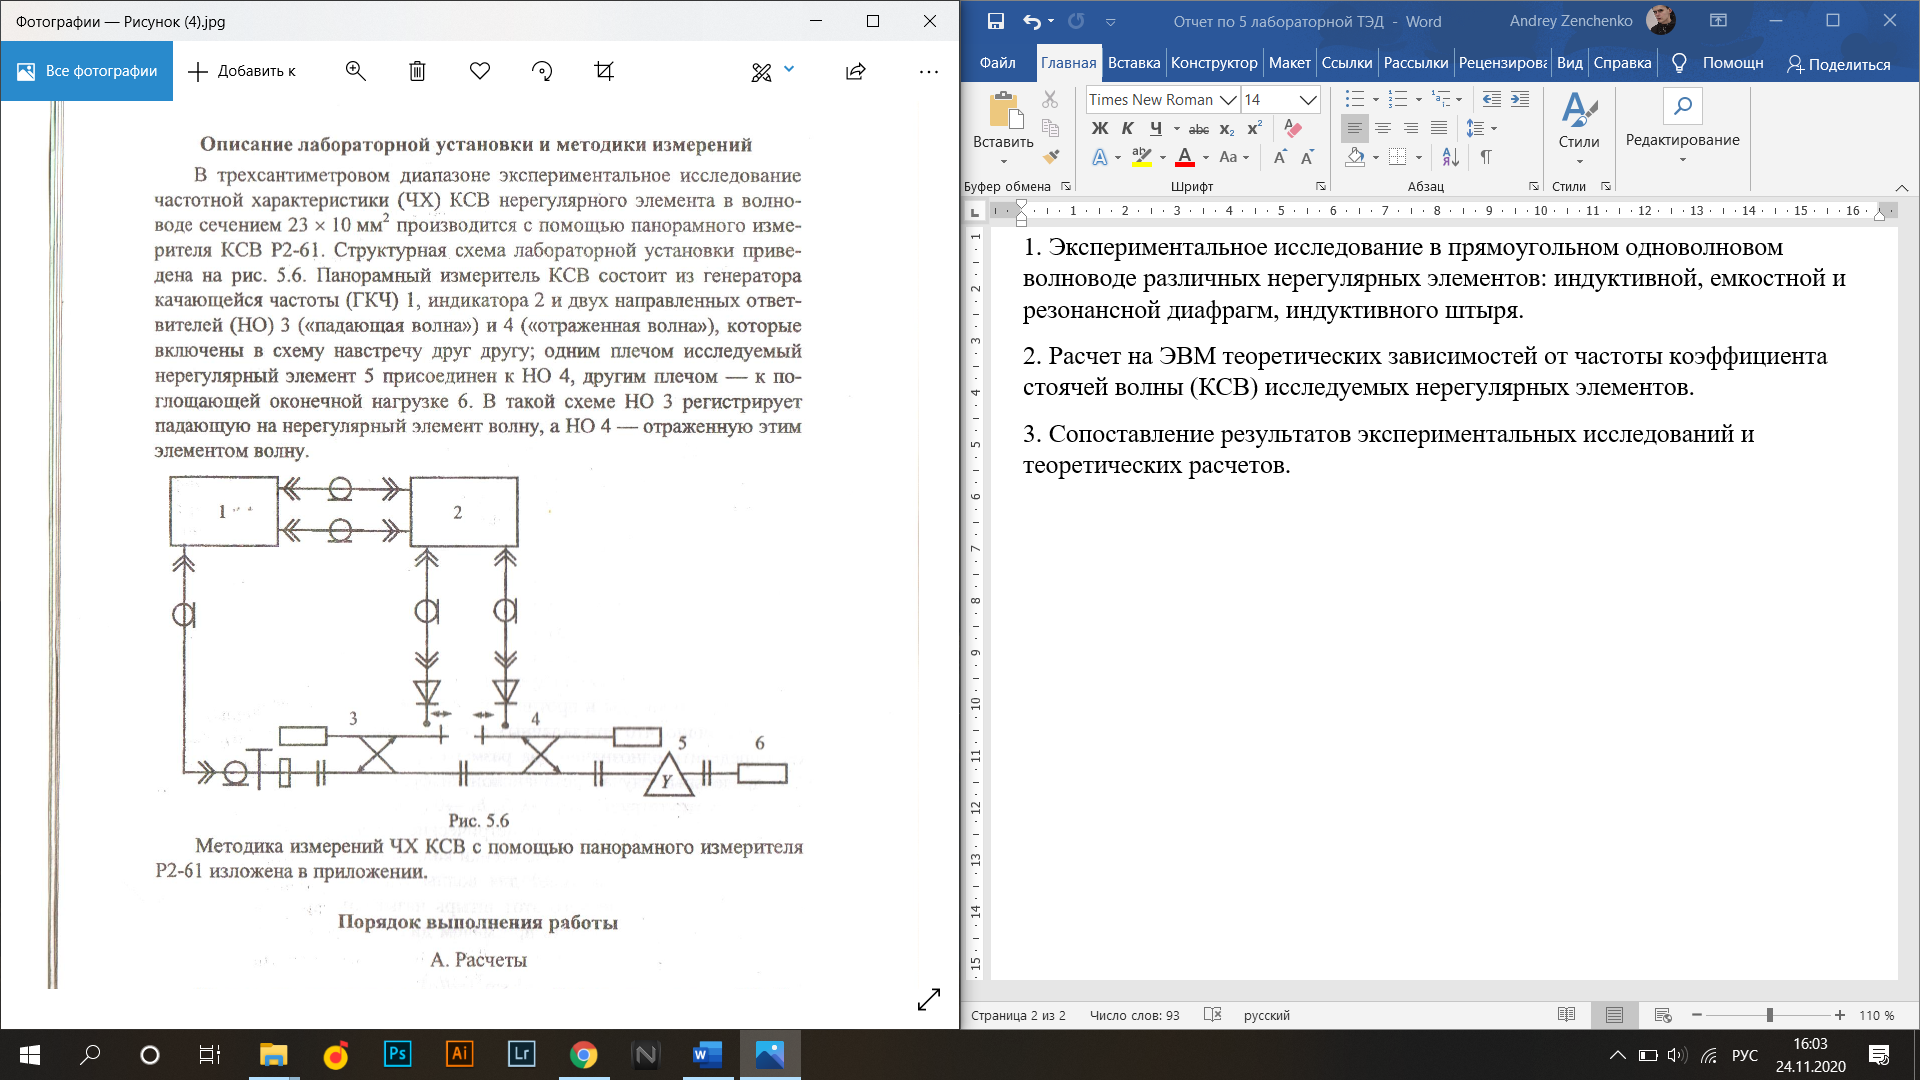Screen dimensions: 1920x1080
Task: Toggle bold 'Ж' formatting
Action: 1099,128
